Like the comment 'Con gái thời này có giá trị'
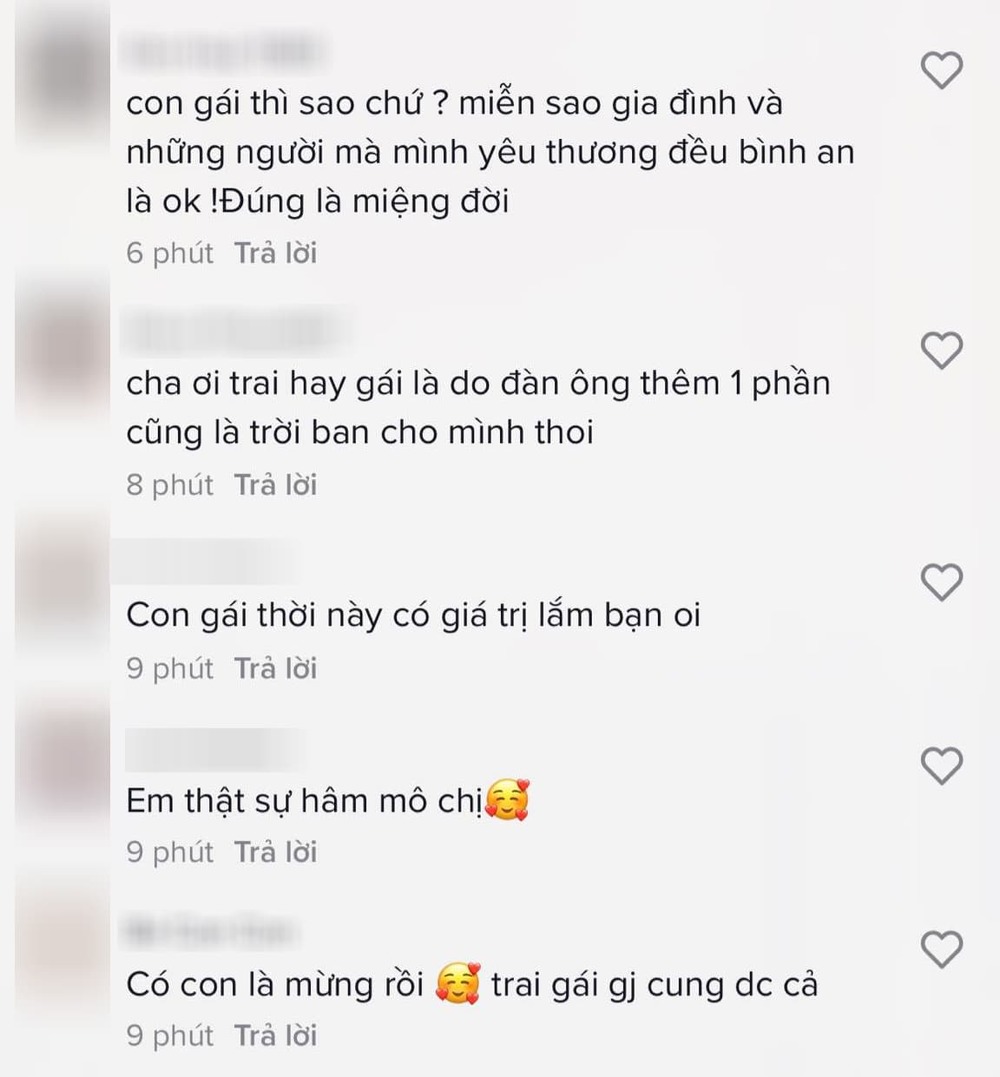The height and width of the screenshot is (1077, 1000). point(941,582)
